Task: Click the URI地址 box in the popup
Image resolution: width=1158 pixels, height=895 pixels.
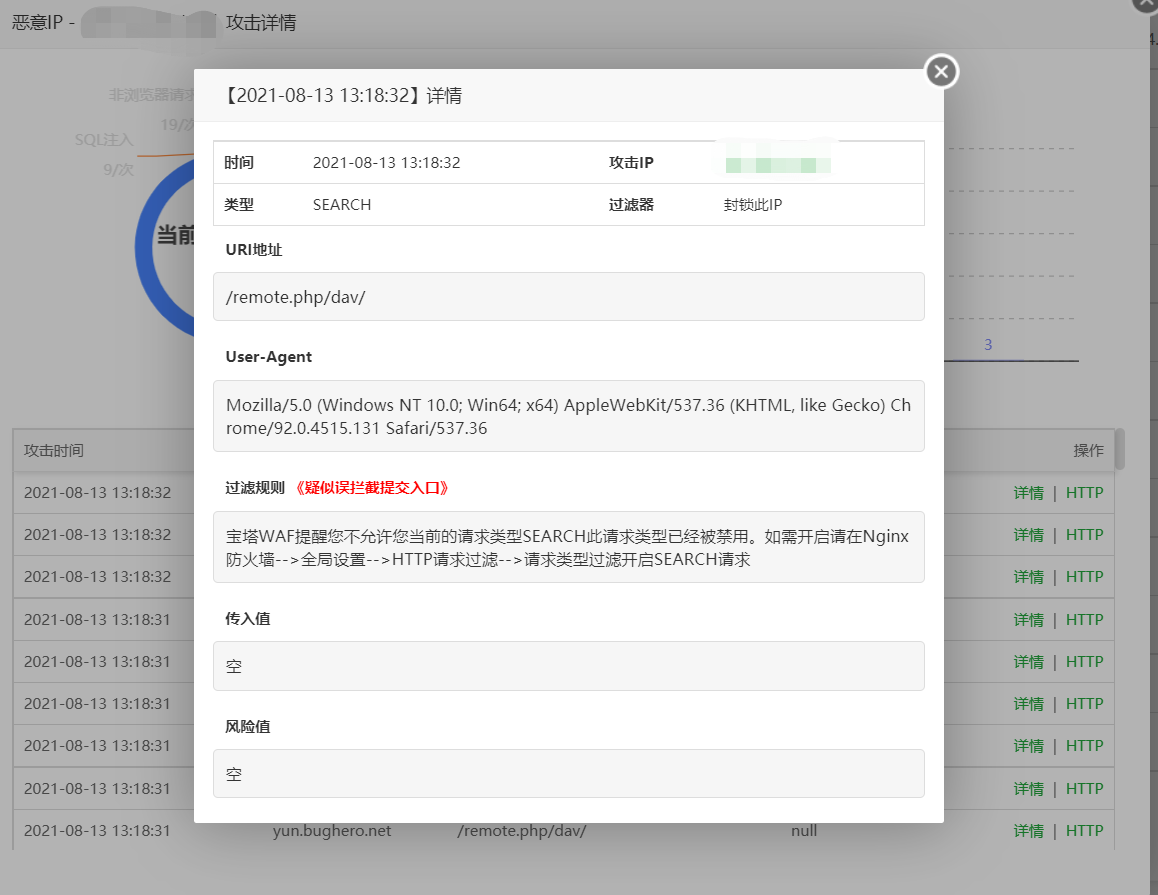Action: (x=568, y=297)
